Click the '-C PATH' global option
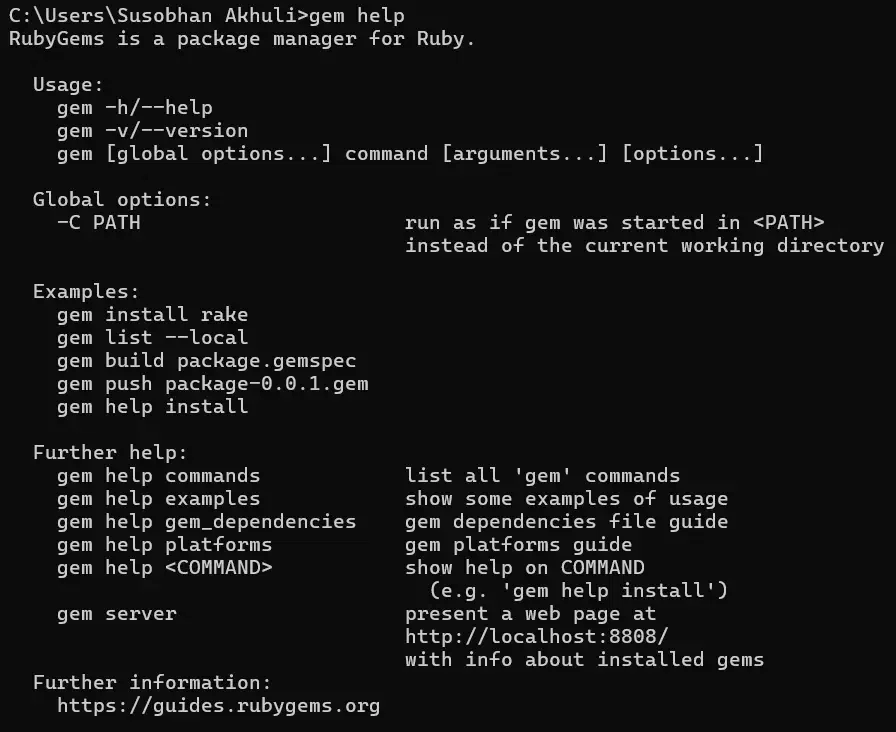896x732 pixels. [98, 223]
